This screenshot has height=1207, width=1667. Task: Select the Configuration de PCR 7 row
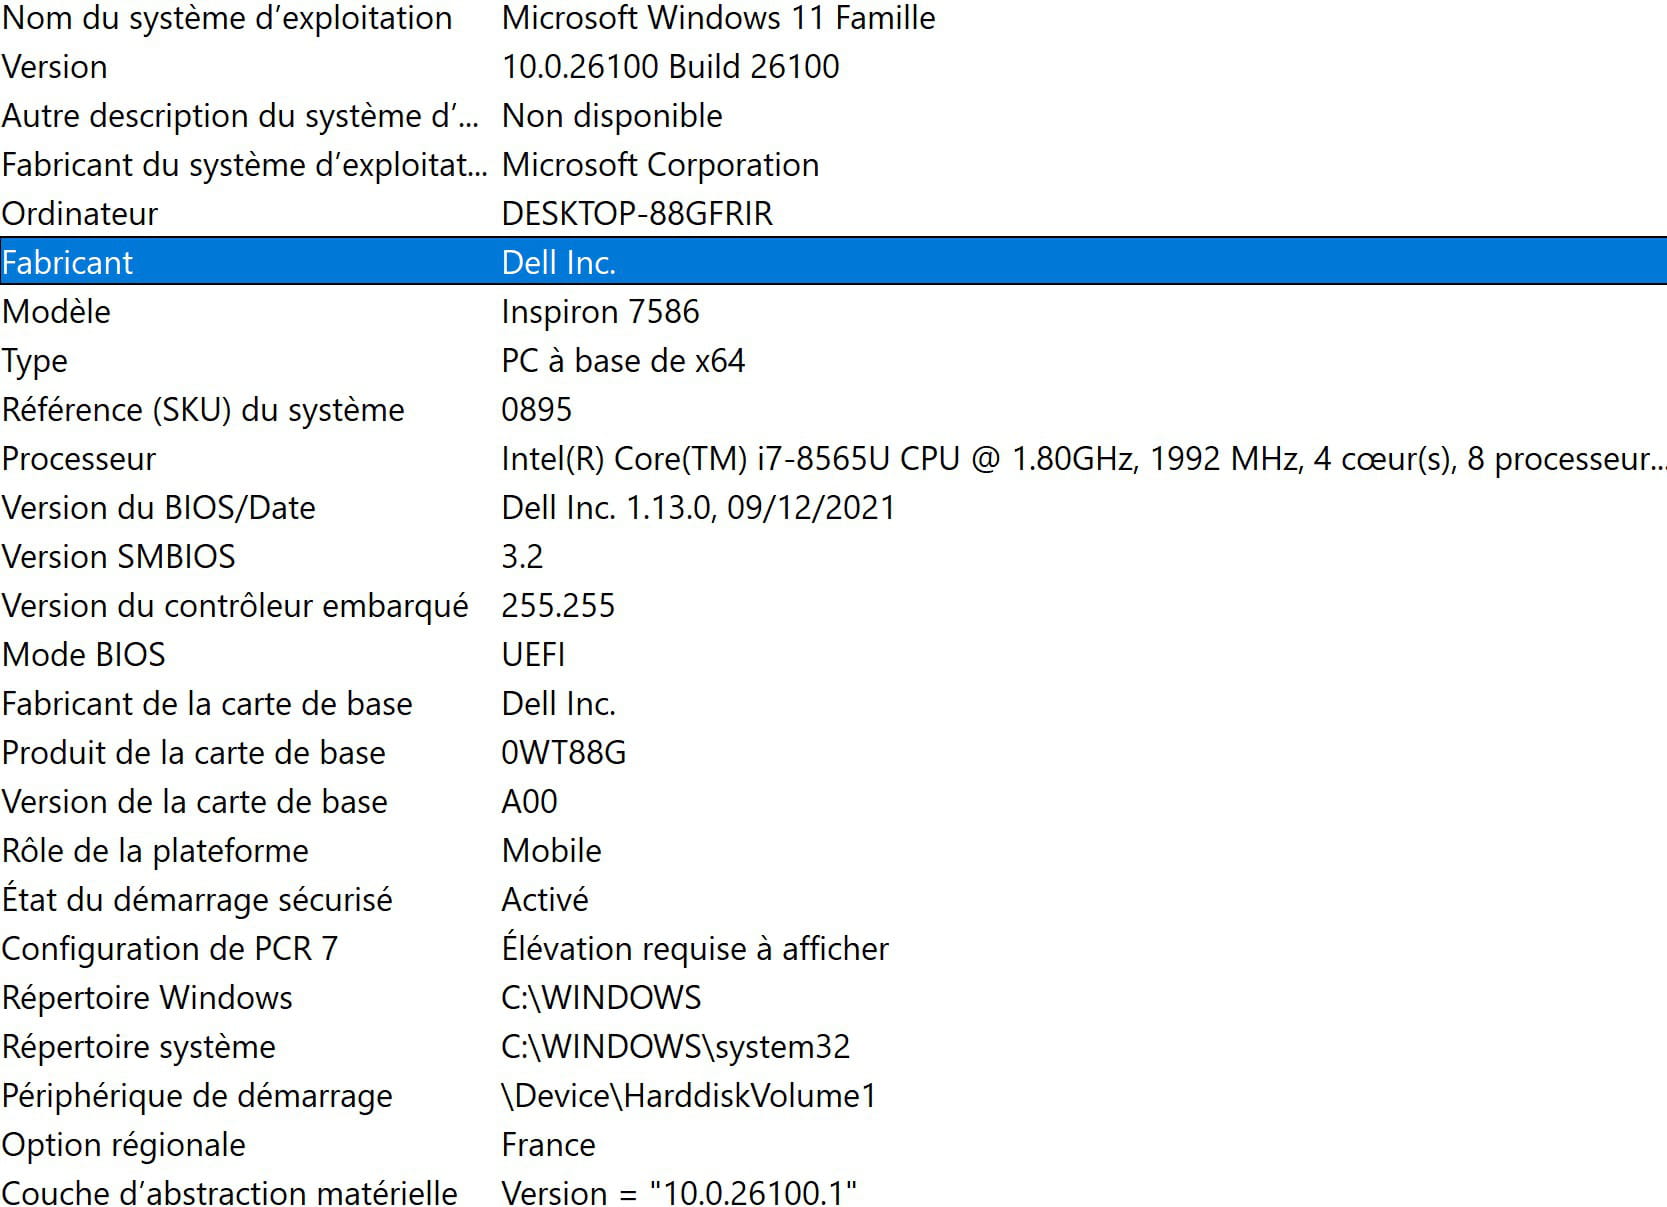tap(170, 949)
